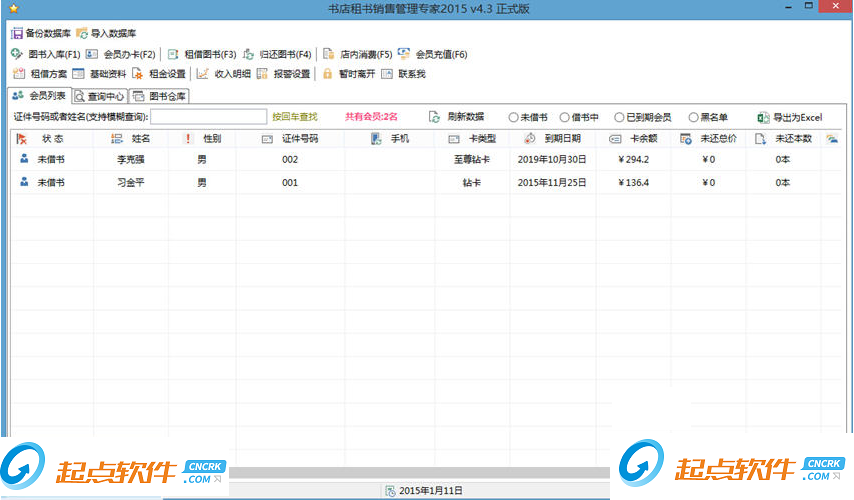
Task: Click the star icon in title bar
Action: tap(14, 8)
